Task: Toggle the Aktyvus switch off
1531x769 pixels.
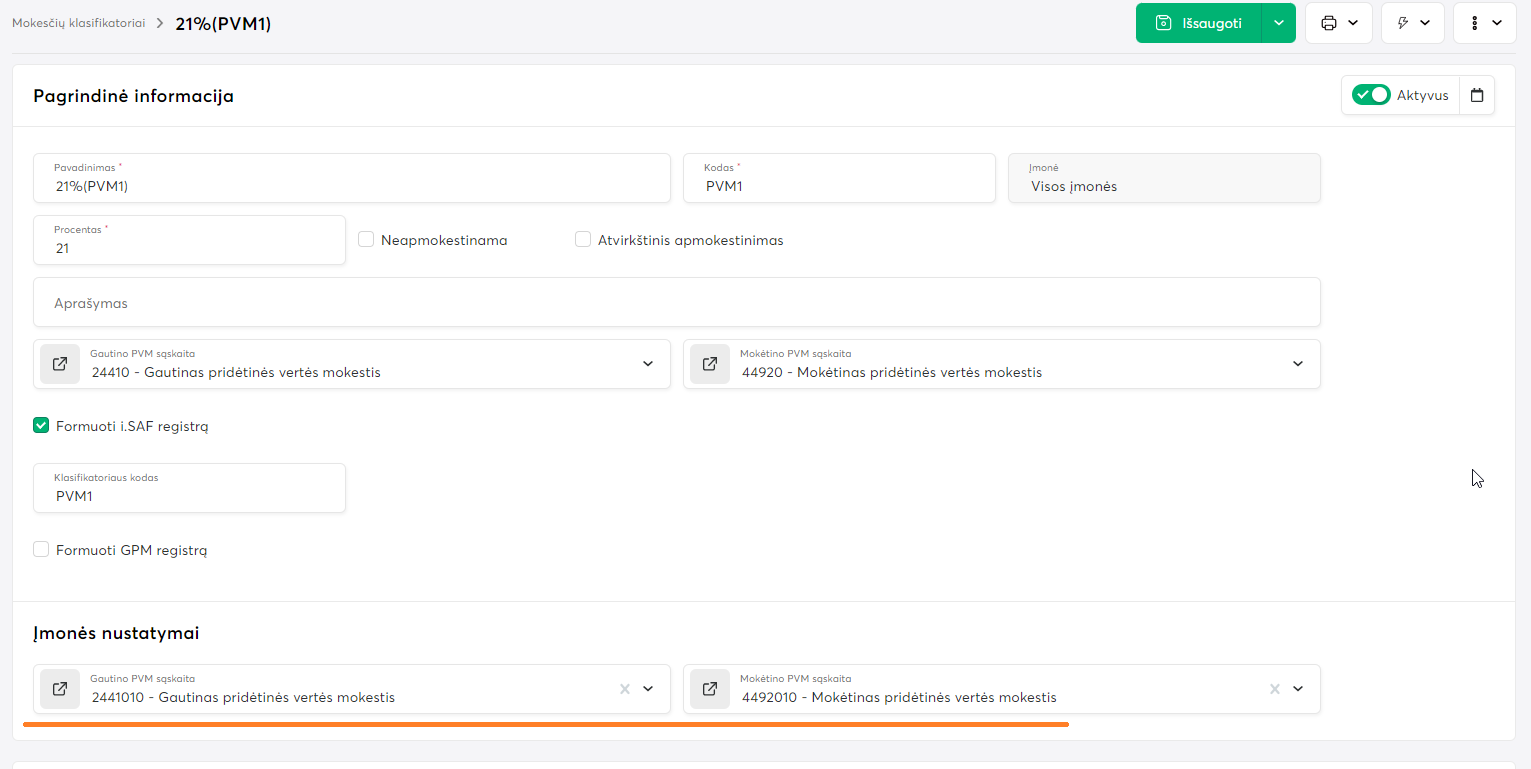Action: [1371, 95]
